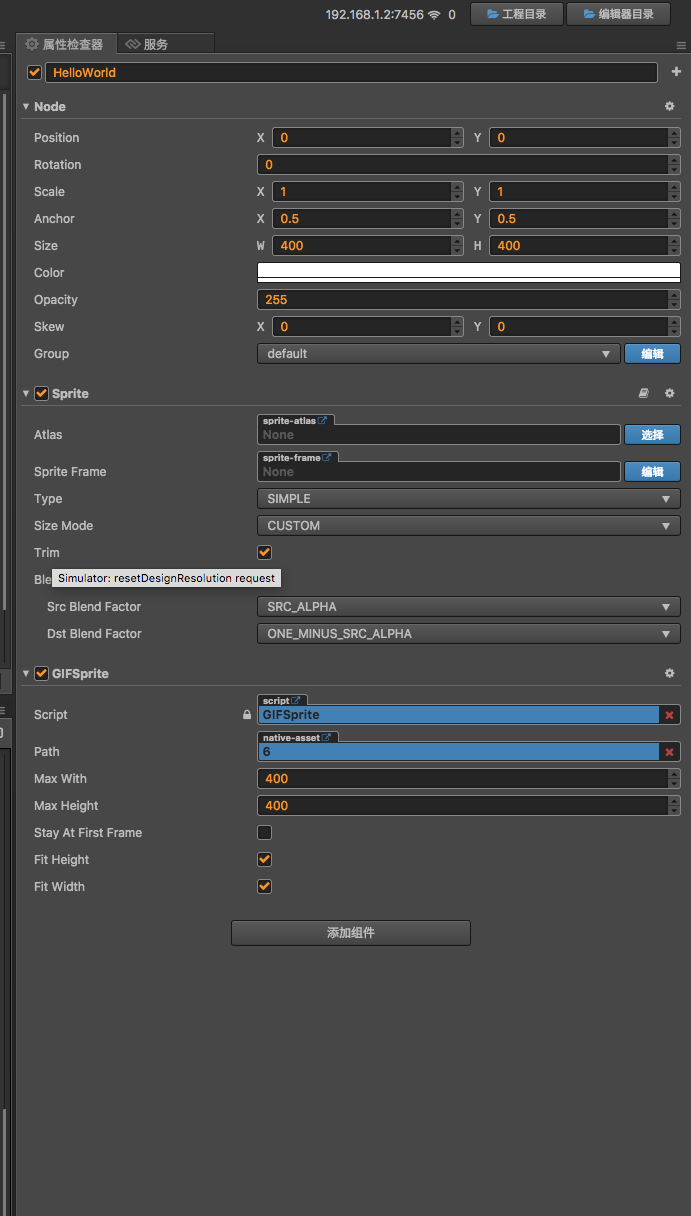Click the Wi-Fi connection icon in top bar
Viewport: 691px width, 1216px height.
433,15
